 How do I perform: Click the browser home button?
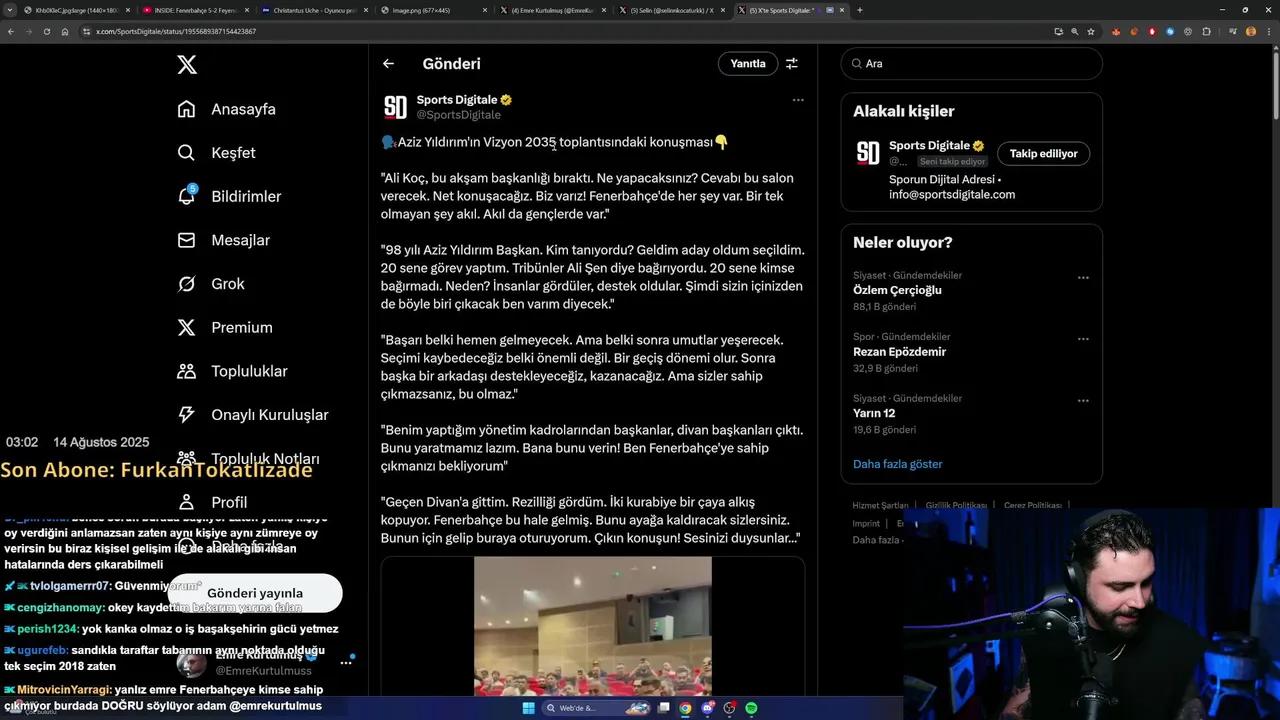coord(65,31)
